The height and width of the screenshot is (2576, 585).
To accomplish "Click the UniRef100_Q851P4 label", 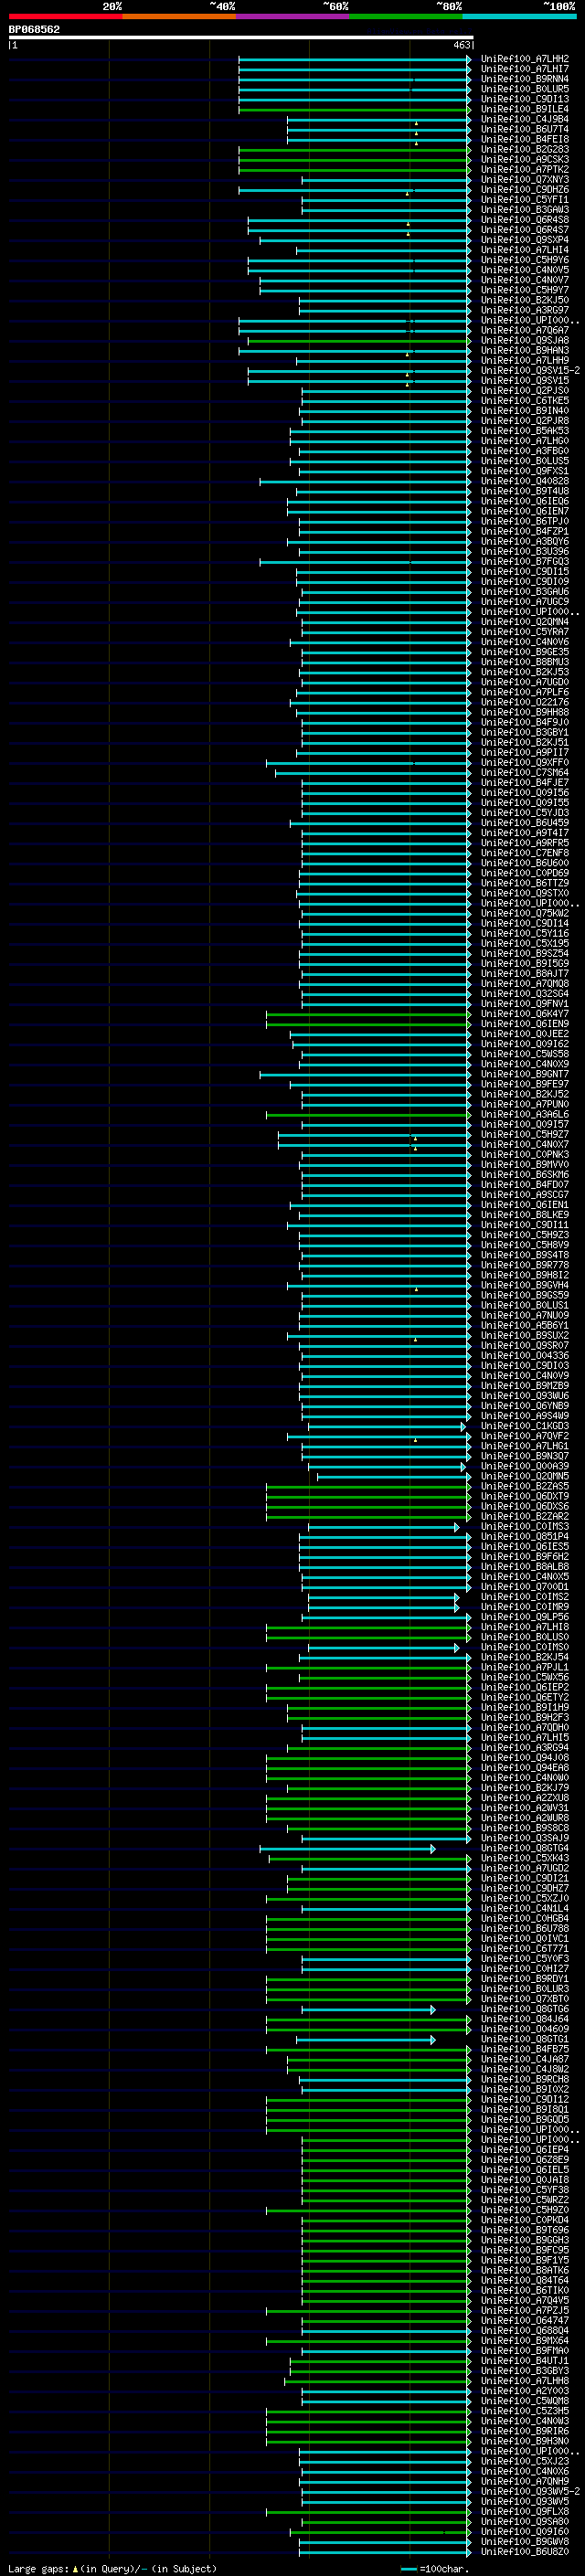I will [525, 1537].
